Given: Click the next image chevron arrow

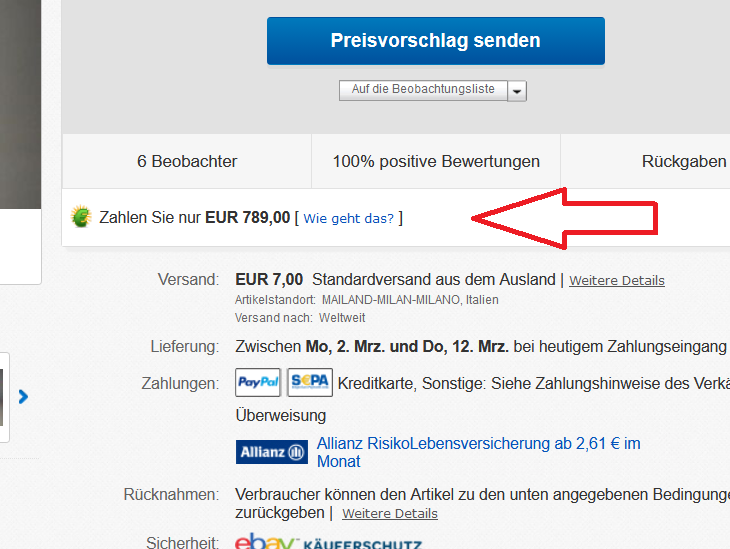Looking at the screenshot, I should click(x=23, y=397).
